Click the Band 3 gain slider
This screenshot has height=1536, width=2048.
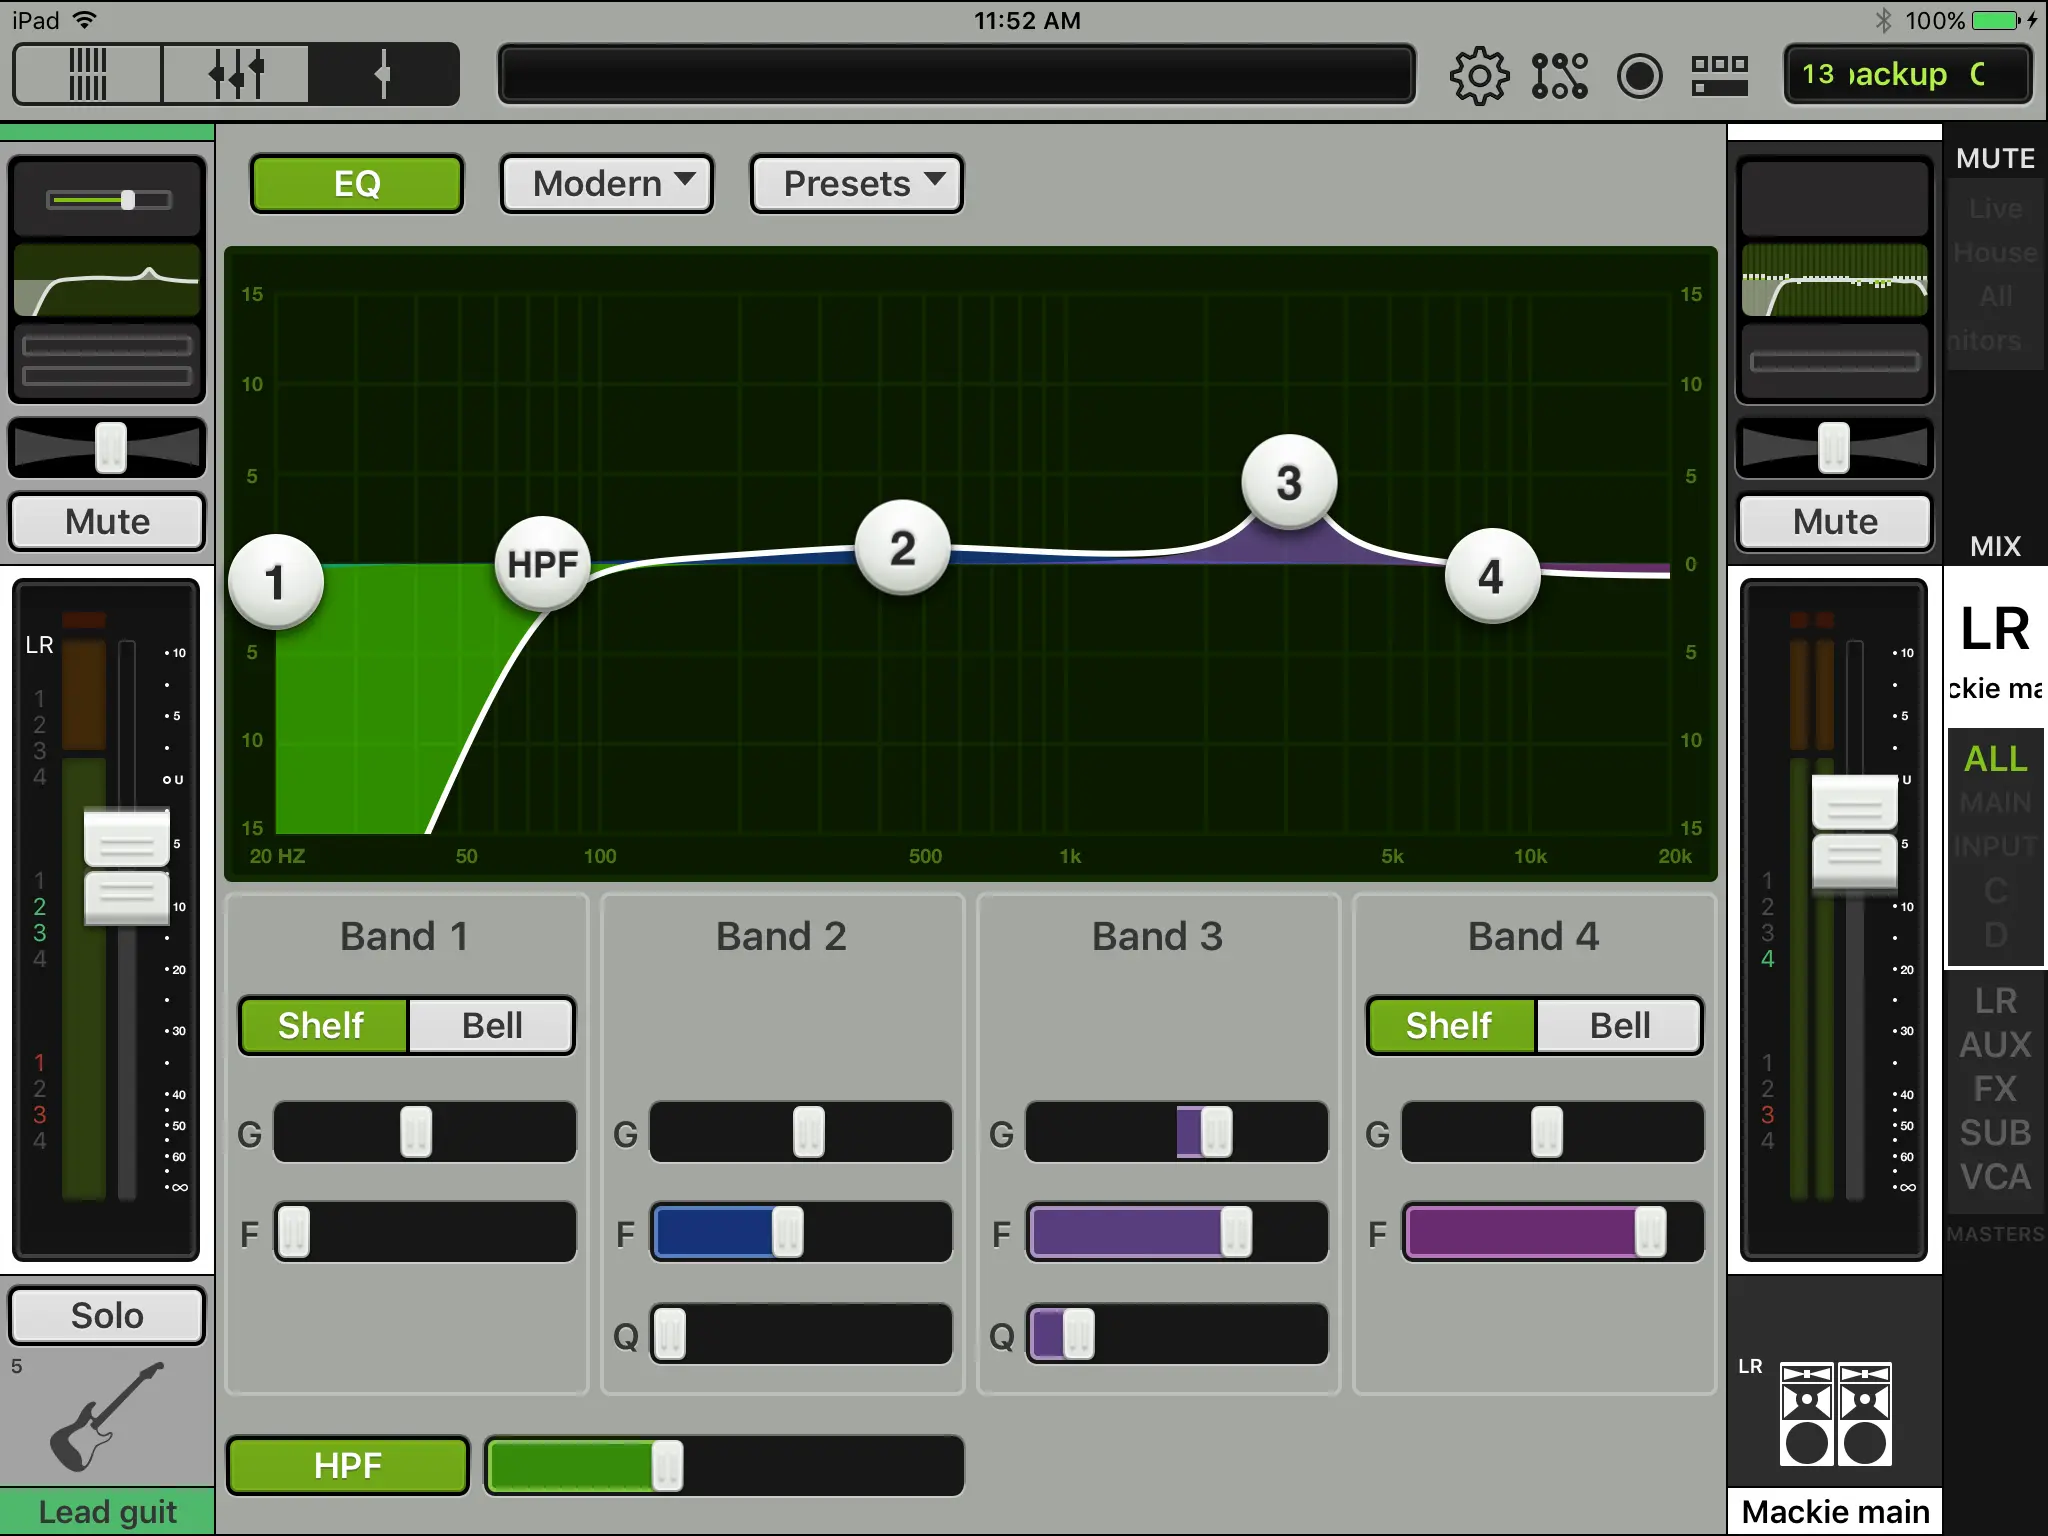click(1216, 1132)
